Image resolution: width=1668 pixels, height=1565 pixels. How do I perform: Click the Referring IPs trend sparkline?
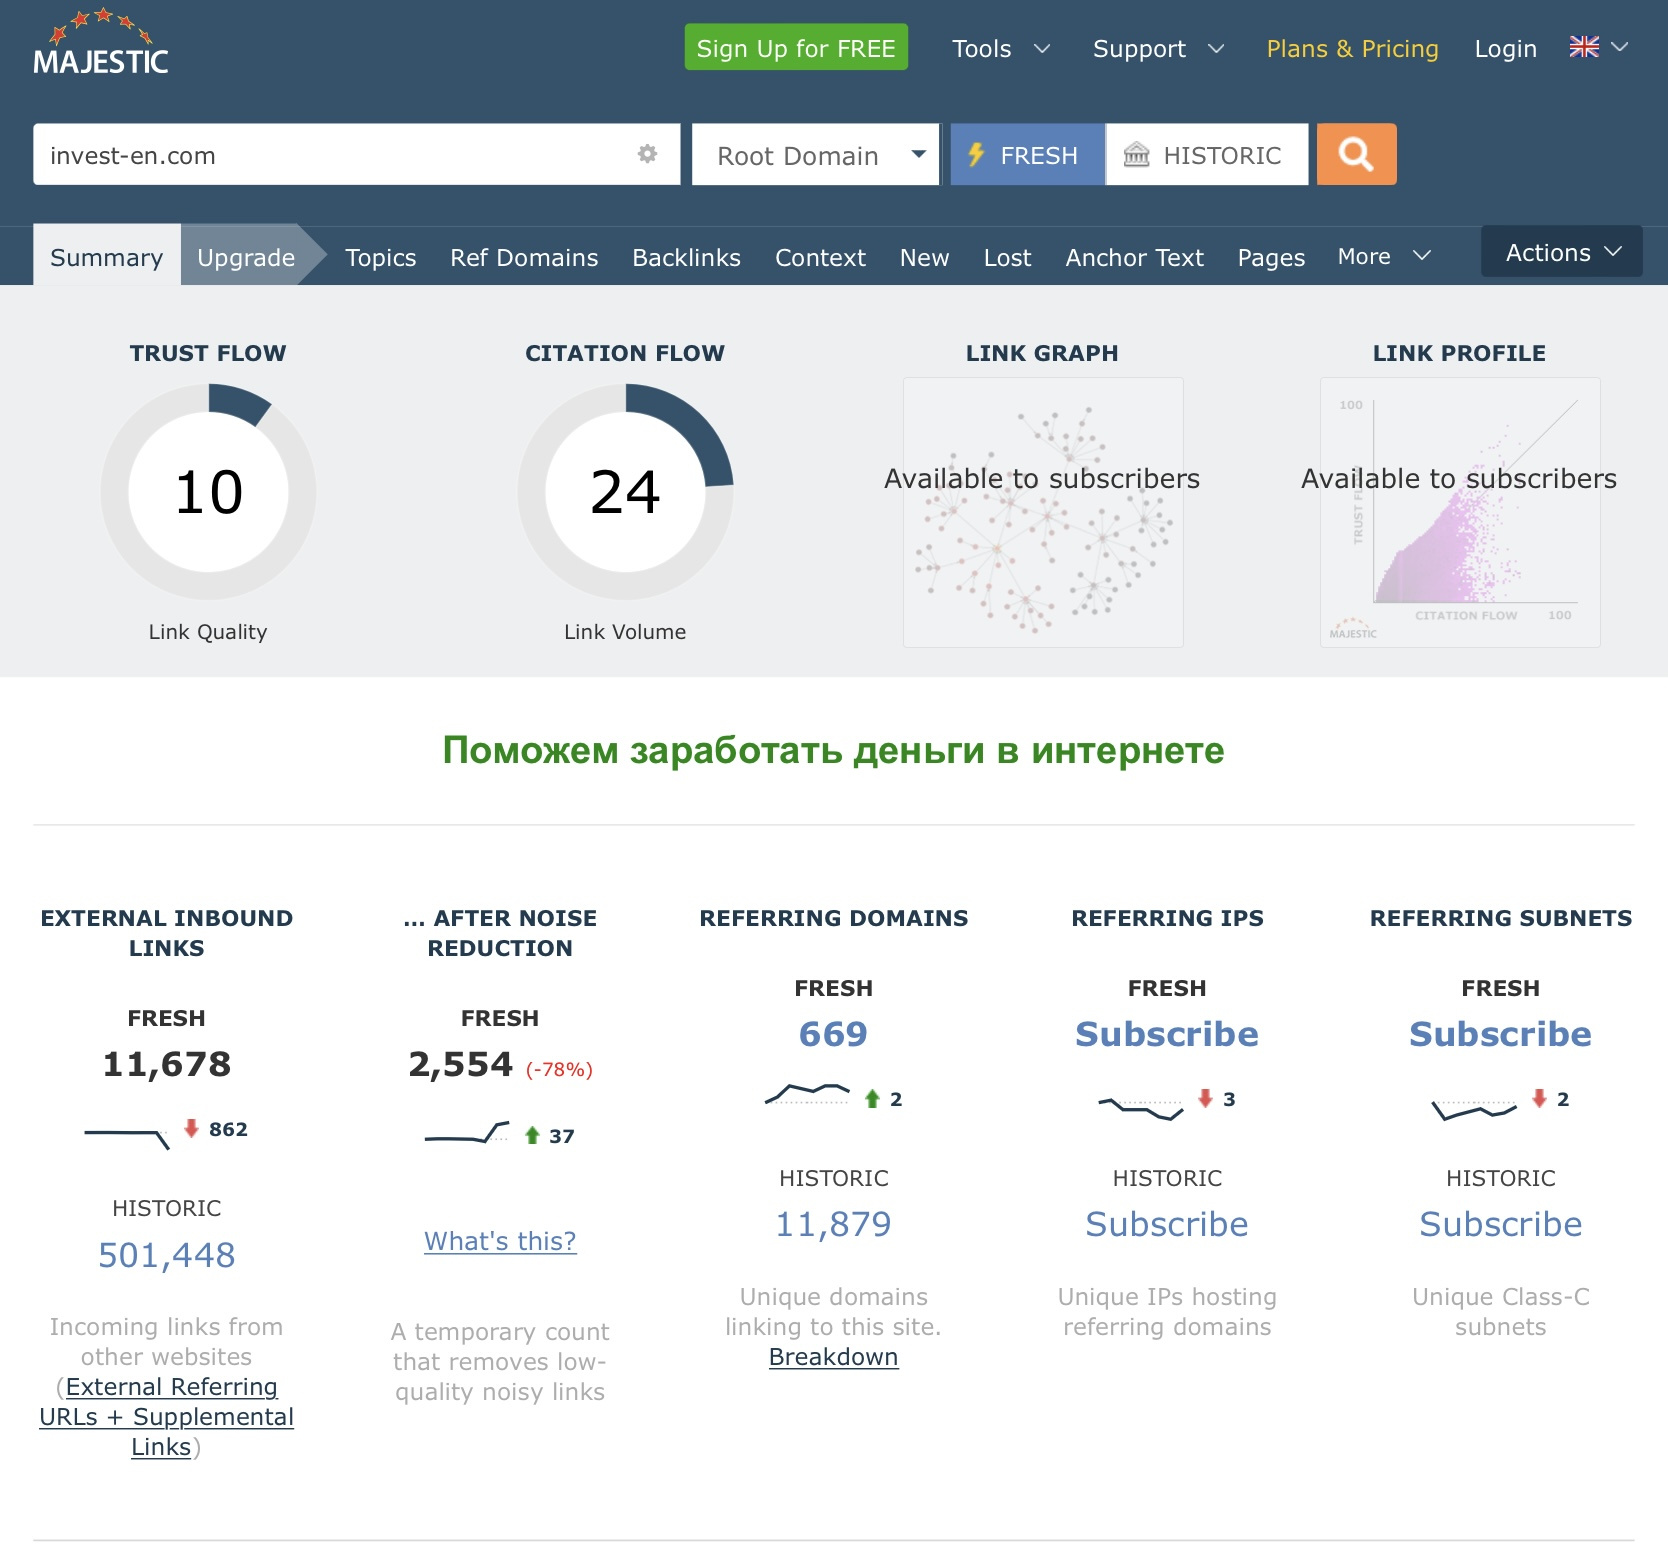pyautogui.click(x=1141, y=1108)
